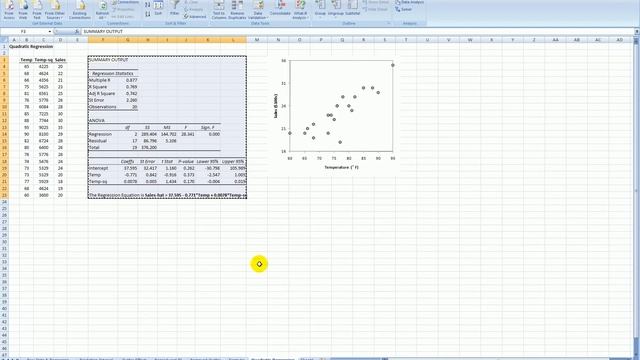Launch Text to Columns
The width and height of the screenshot is (640, 360).
pyautogui.click(x=219, y=10)
